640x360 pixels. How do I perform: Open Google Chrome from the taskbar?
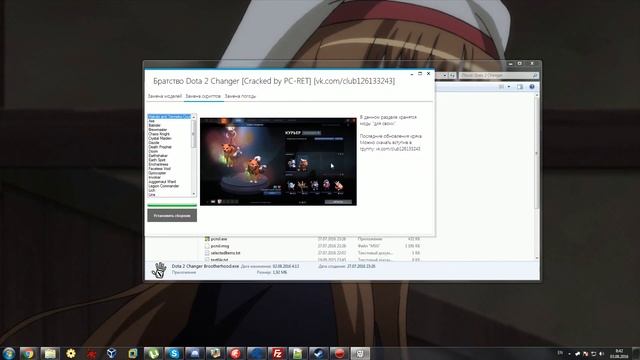28,353
